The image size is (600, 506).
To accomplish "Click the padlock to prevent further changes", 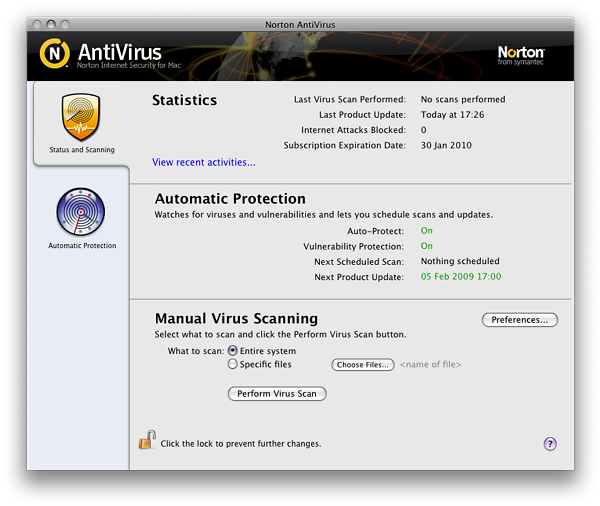I will tap(147, 440).
